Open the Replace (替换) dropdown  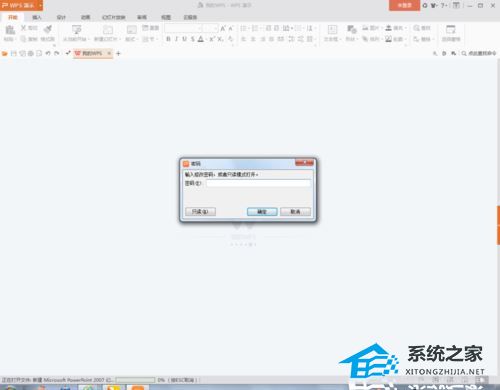[x=423, y=39]
